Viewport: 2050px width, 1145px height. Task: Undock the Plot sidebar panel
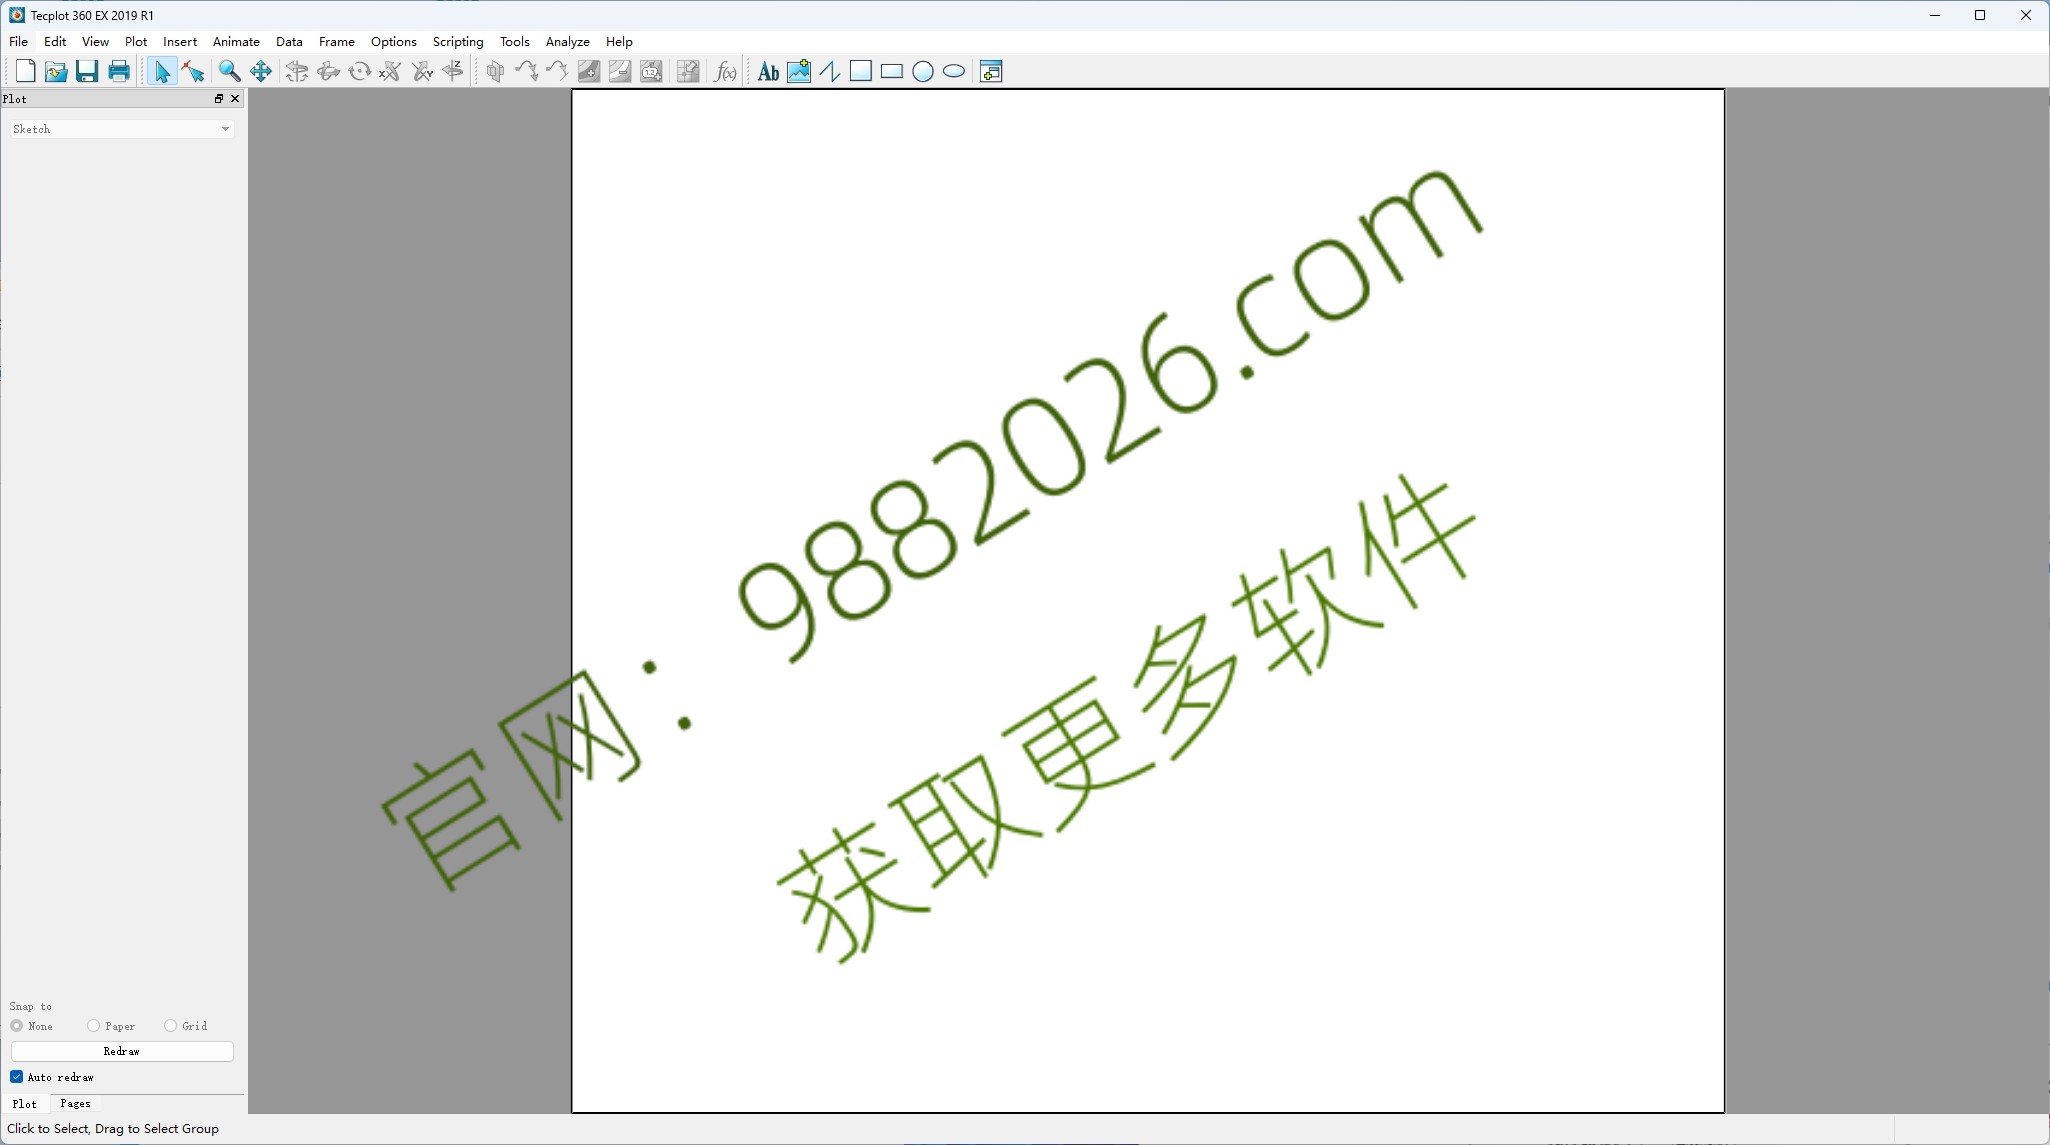pos(219,98)
